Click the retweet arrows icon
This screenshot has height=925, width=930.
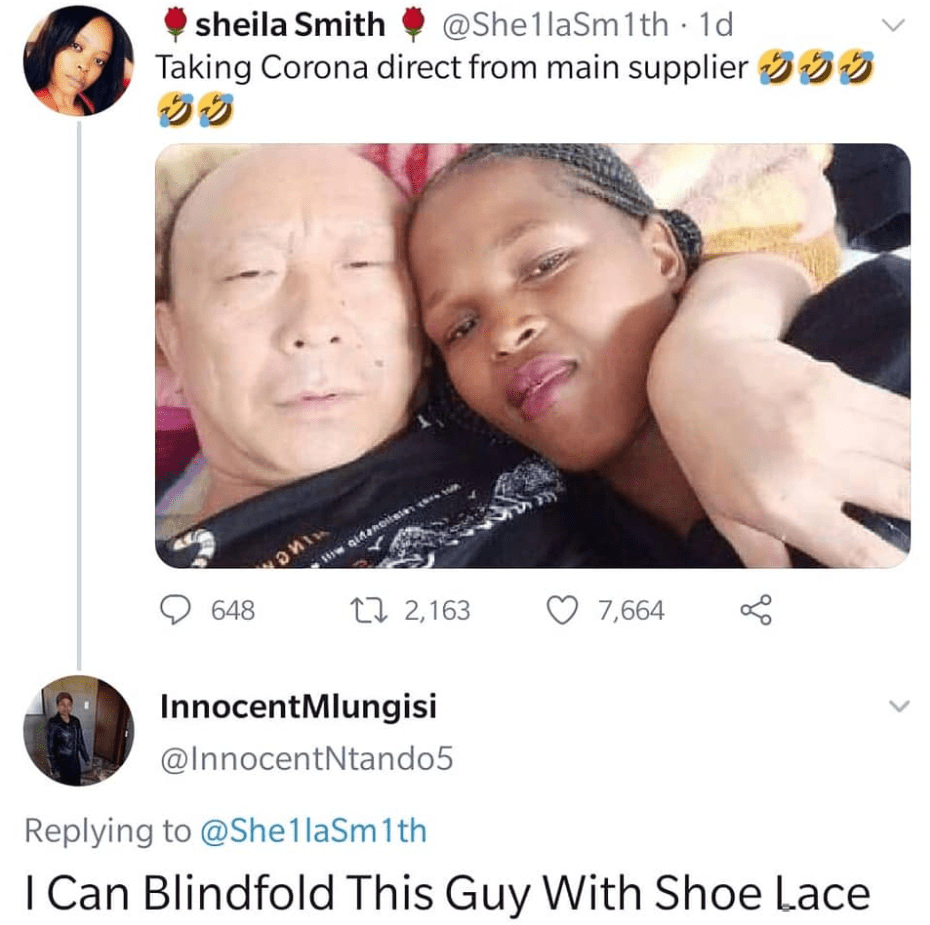[383, 609]
